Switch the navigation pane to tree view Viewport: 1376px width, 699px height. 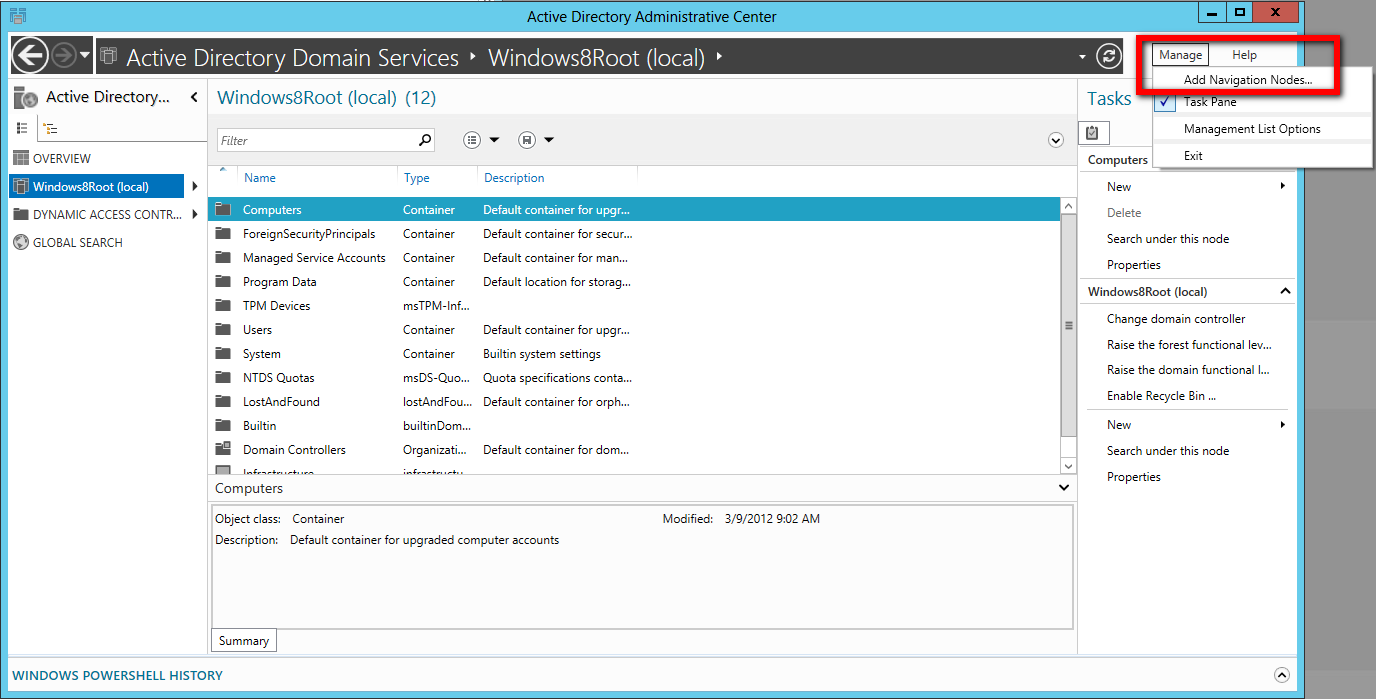coord(51,129)
